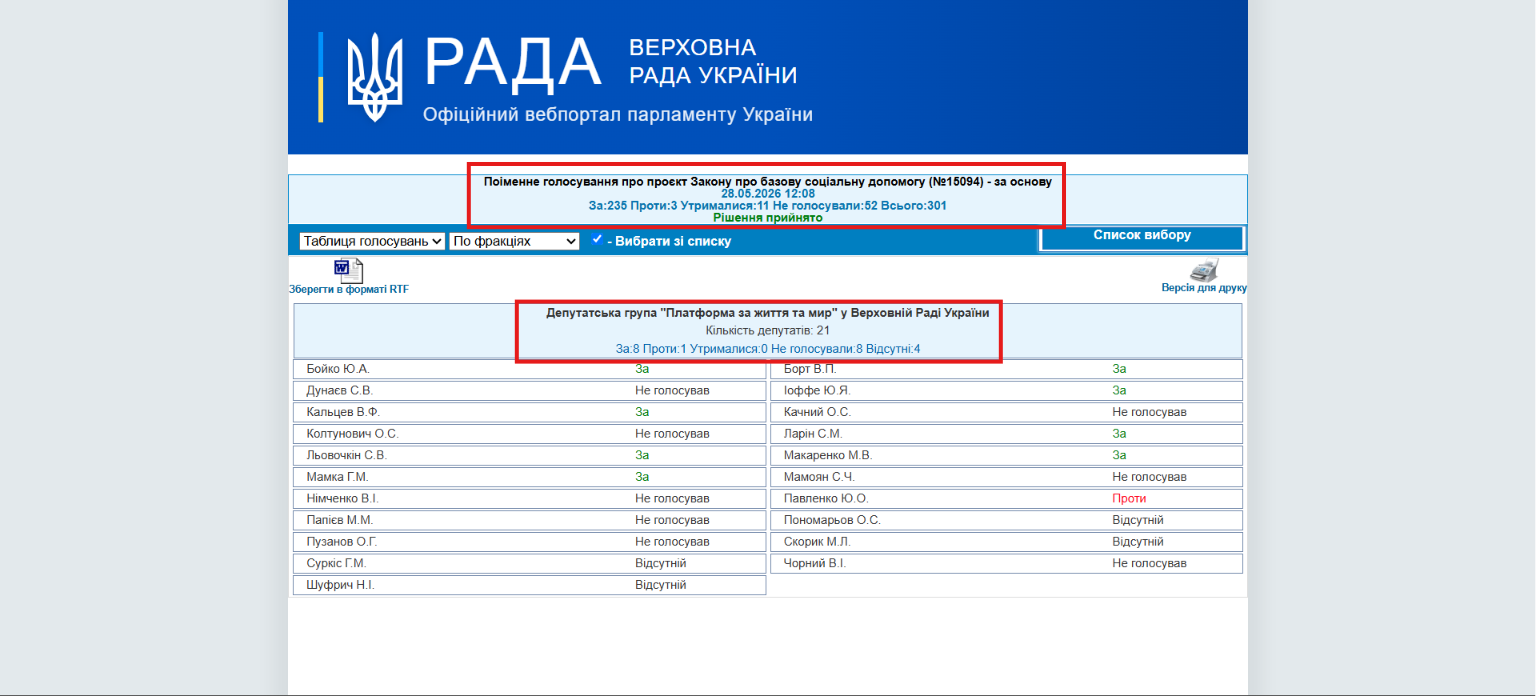Click 'Зберегти в форматі RTF' link

click(349, 289)
